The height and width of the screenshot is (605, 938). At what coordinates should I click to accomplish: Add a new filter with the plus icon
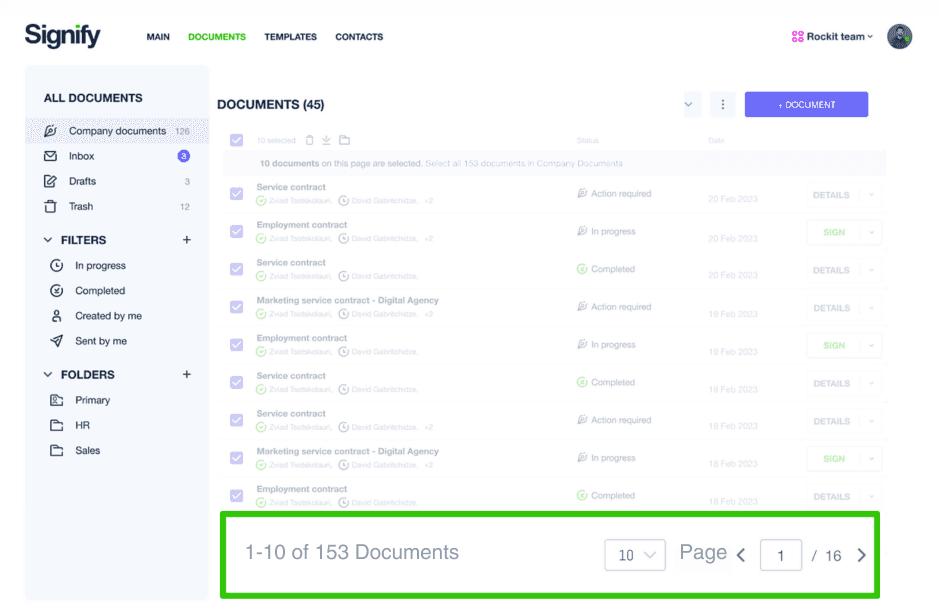tap(187, 240)
